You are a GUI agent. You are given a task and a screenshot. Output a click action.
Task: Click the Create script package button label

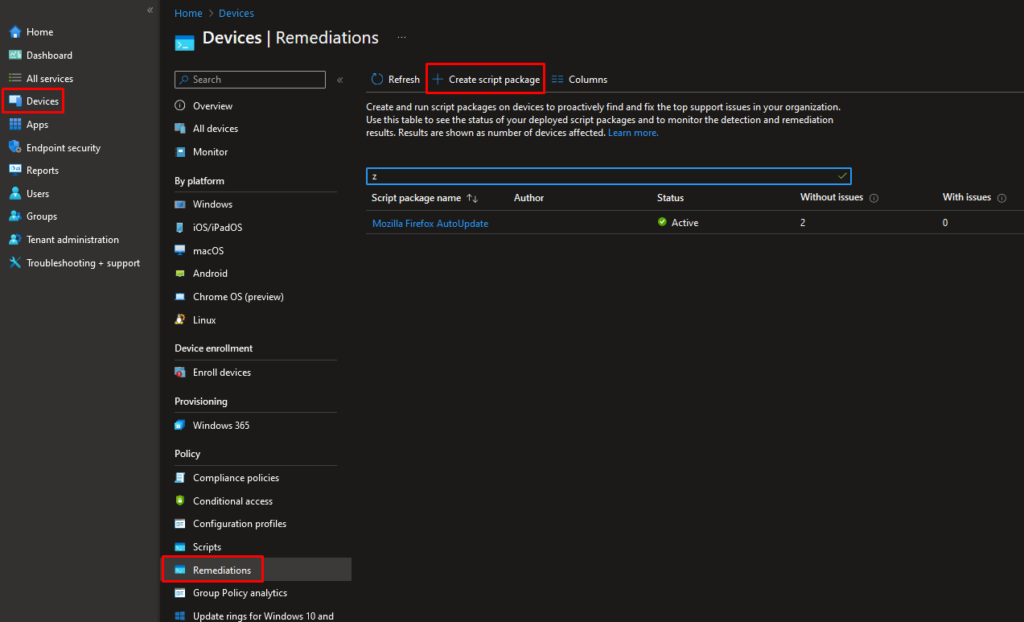494,80
